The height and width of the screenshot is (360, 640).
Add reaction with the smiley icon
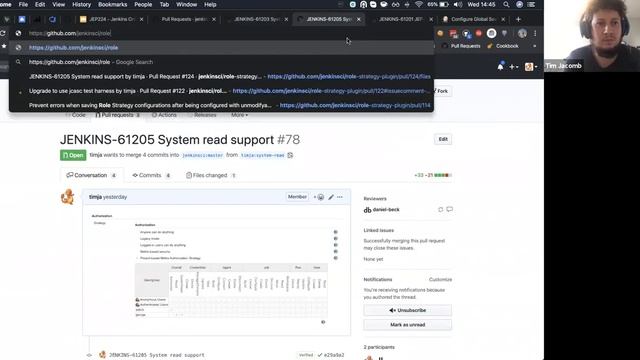click(x=319, y=197)
